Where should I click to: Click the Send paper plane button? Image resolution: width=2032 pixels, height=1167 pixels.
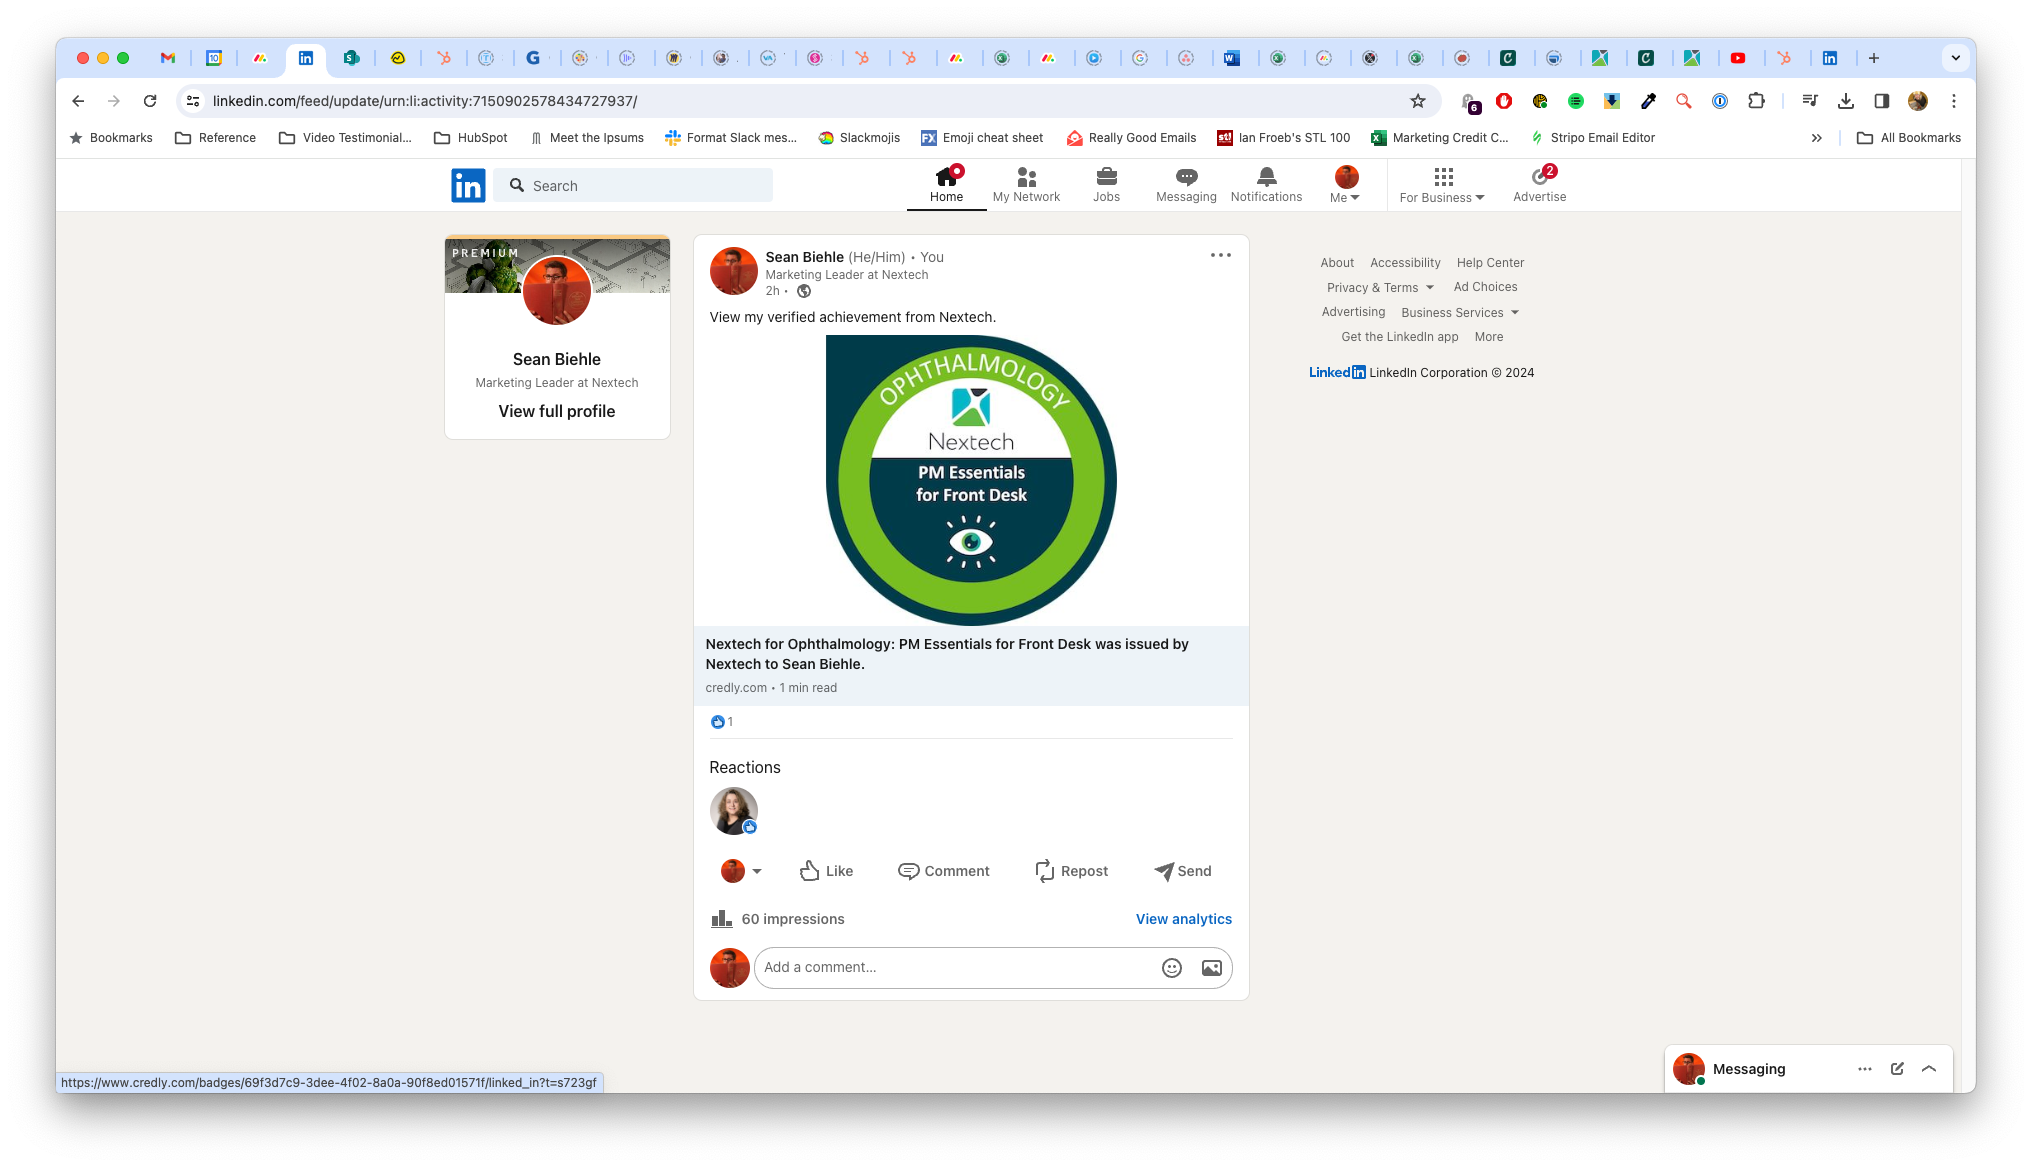[x=1183, y=871]
